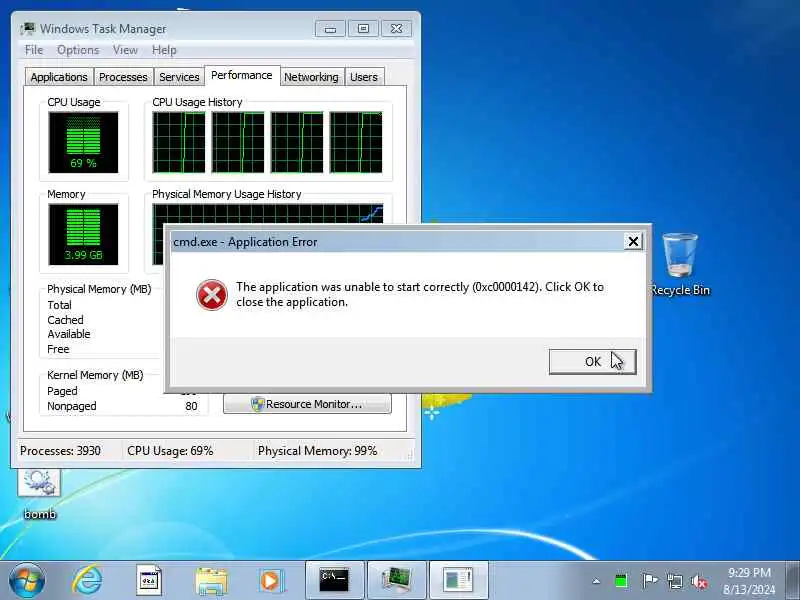Open Resource Monitor from Task Manager

click(307, 404)
